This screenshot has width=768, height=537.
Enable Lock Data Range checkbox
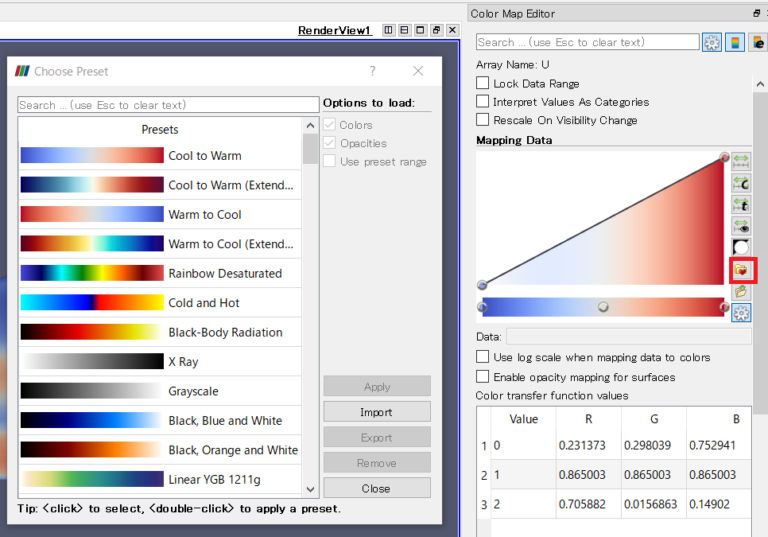(x=483, y=84)
